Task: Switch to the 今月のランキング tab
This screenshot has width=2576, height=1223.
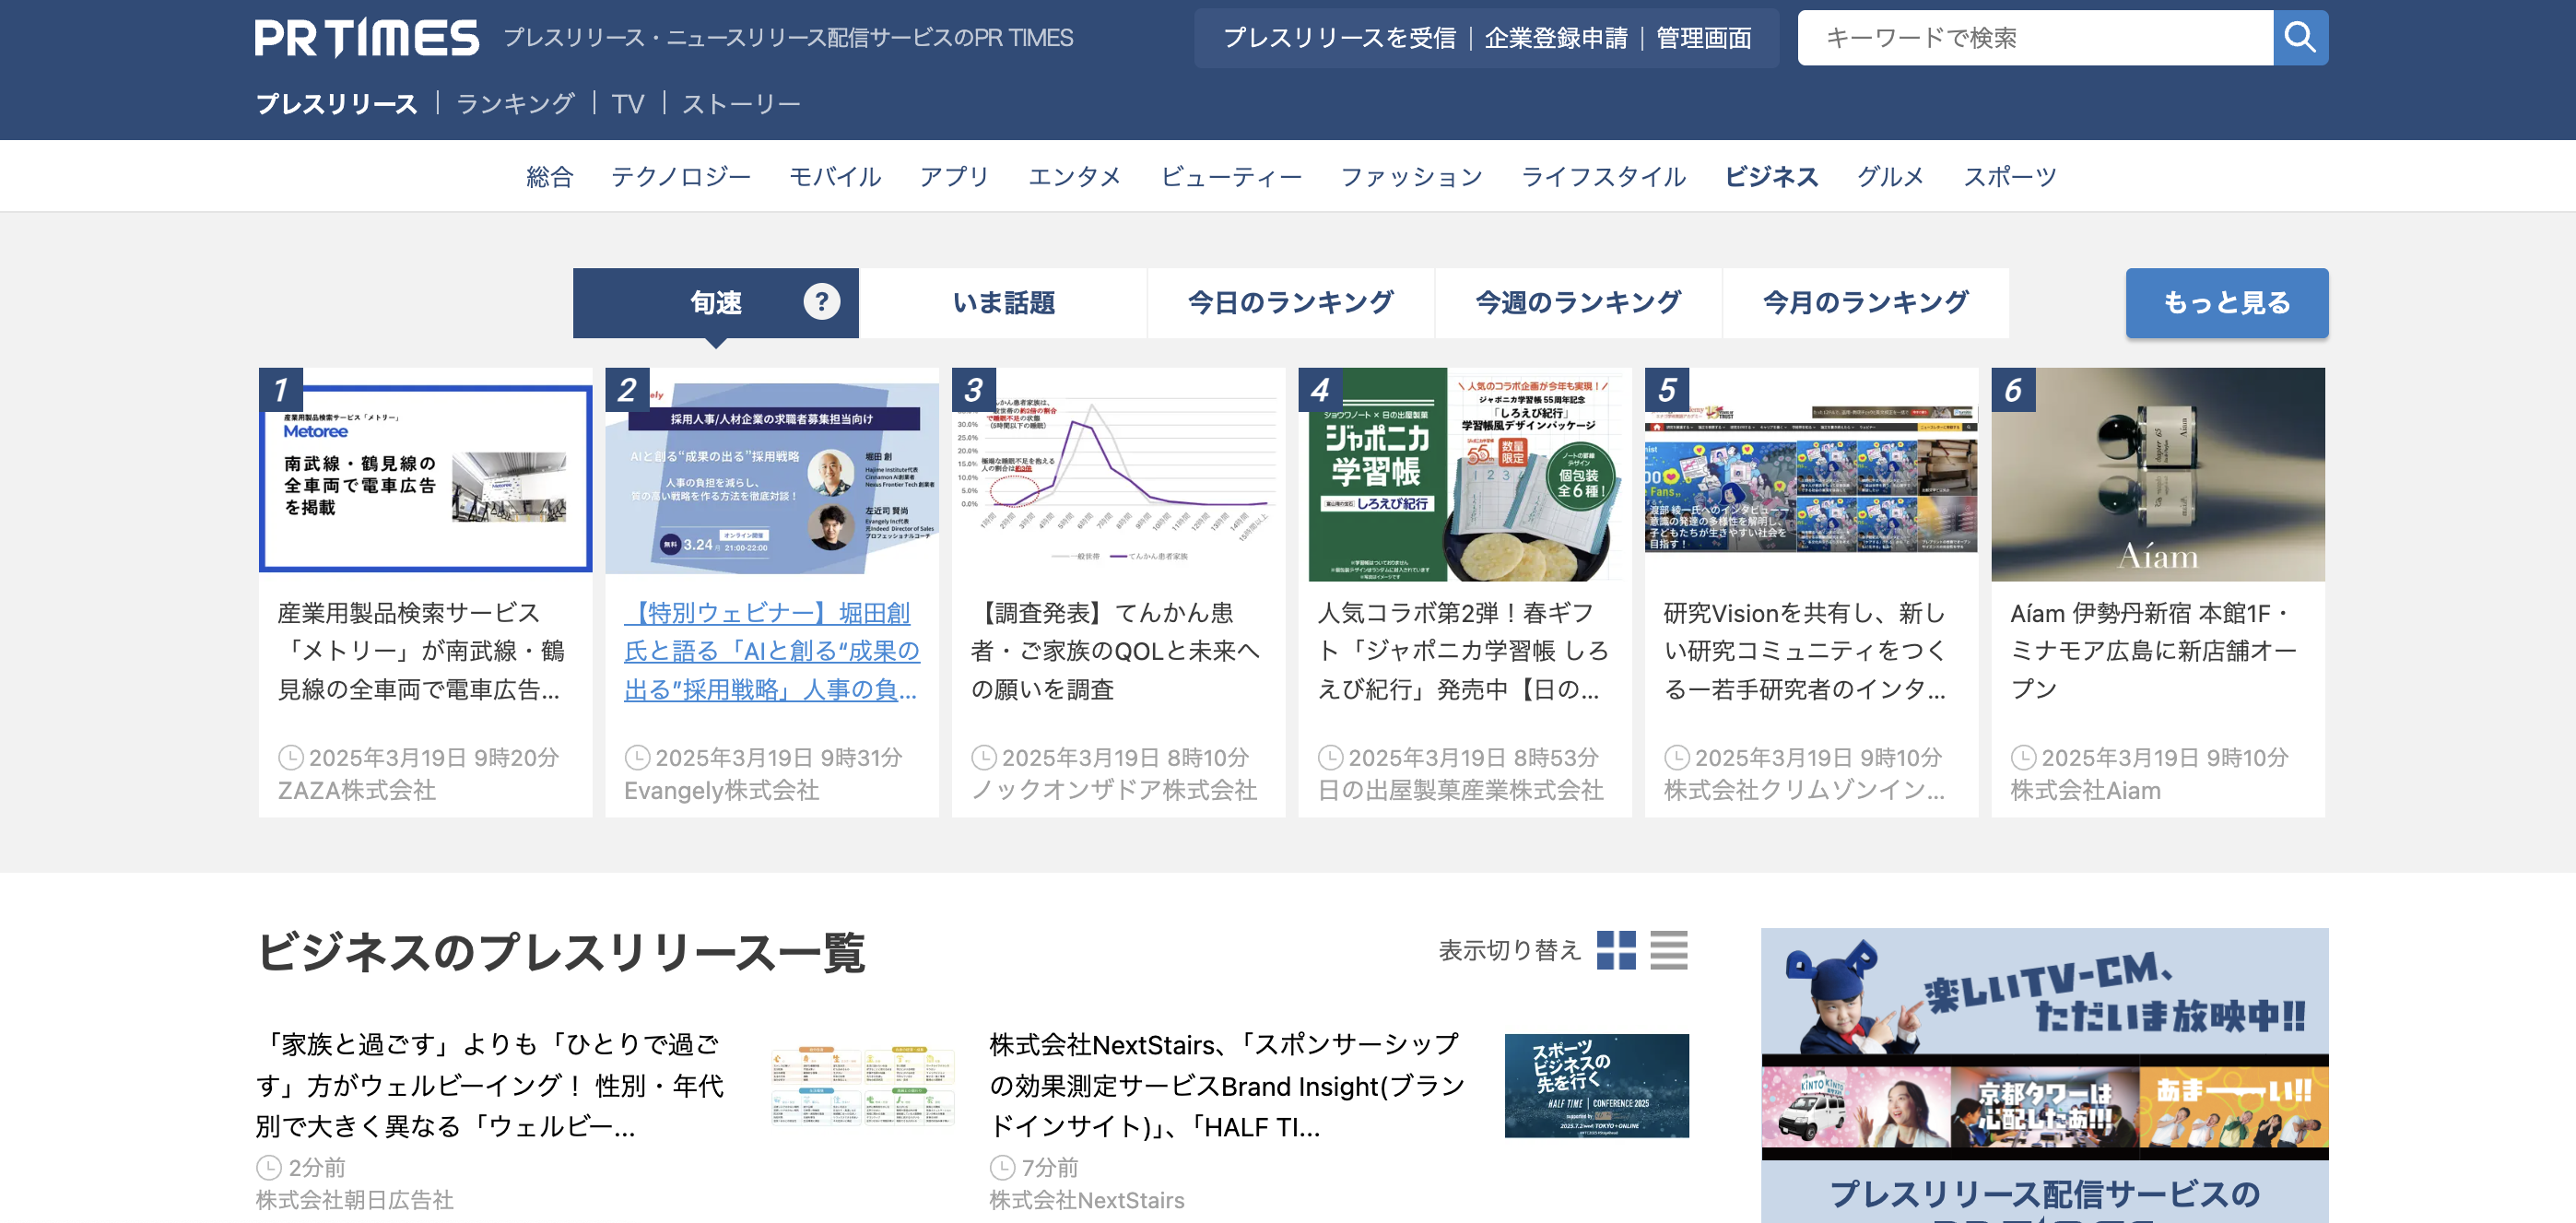Action: [x=1865, y=303]
